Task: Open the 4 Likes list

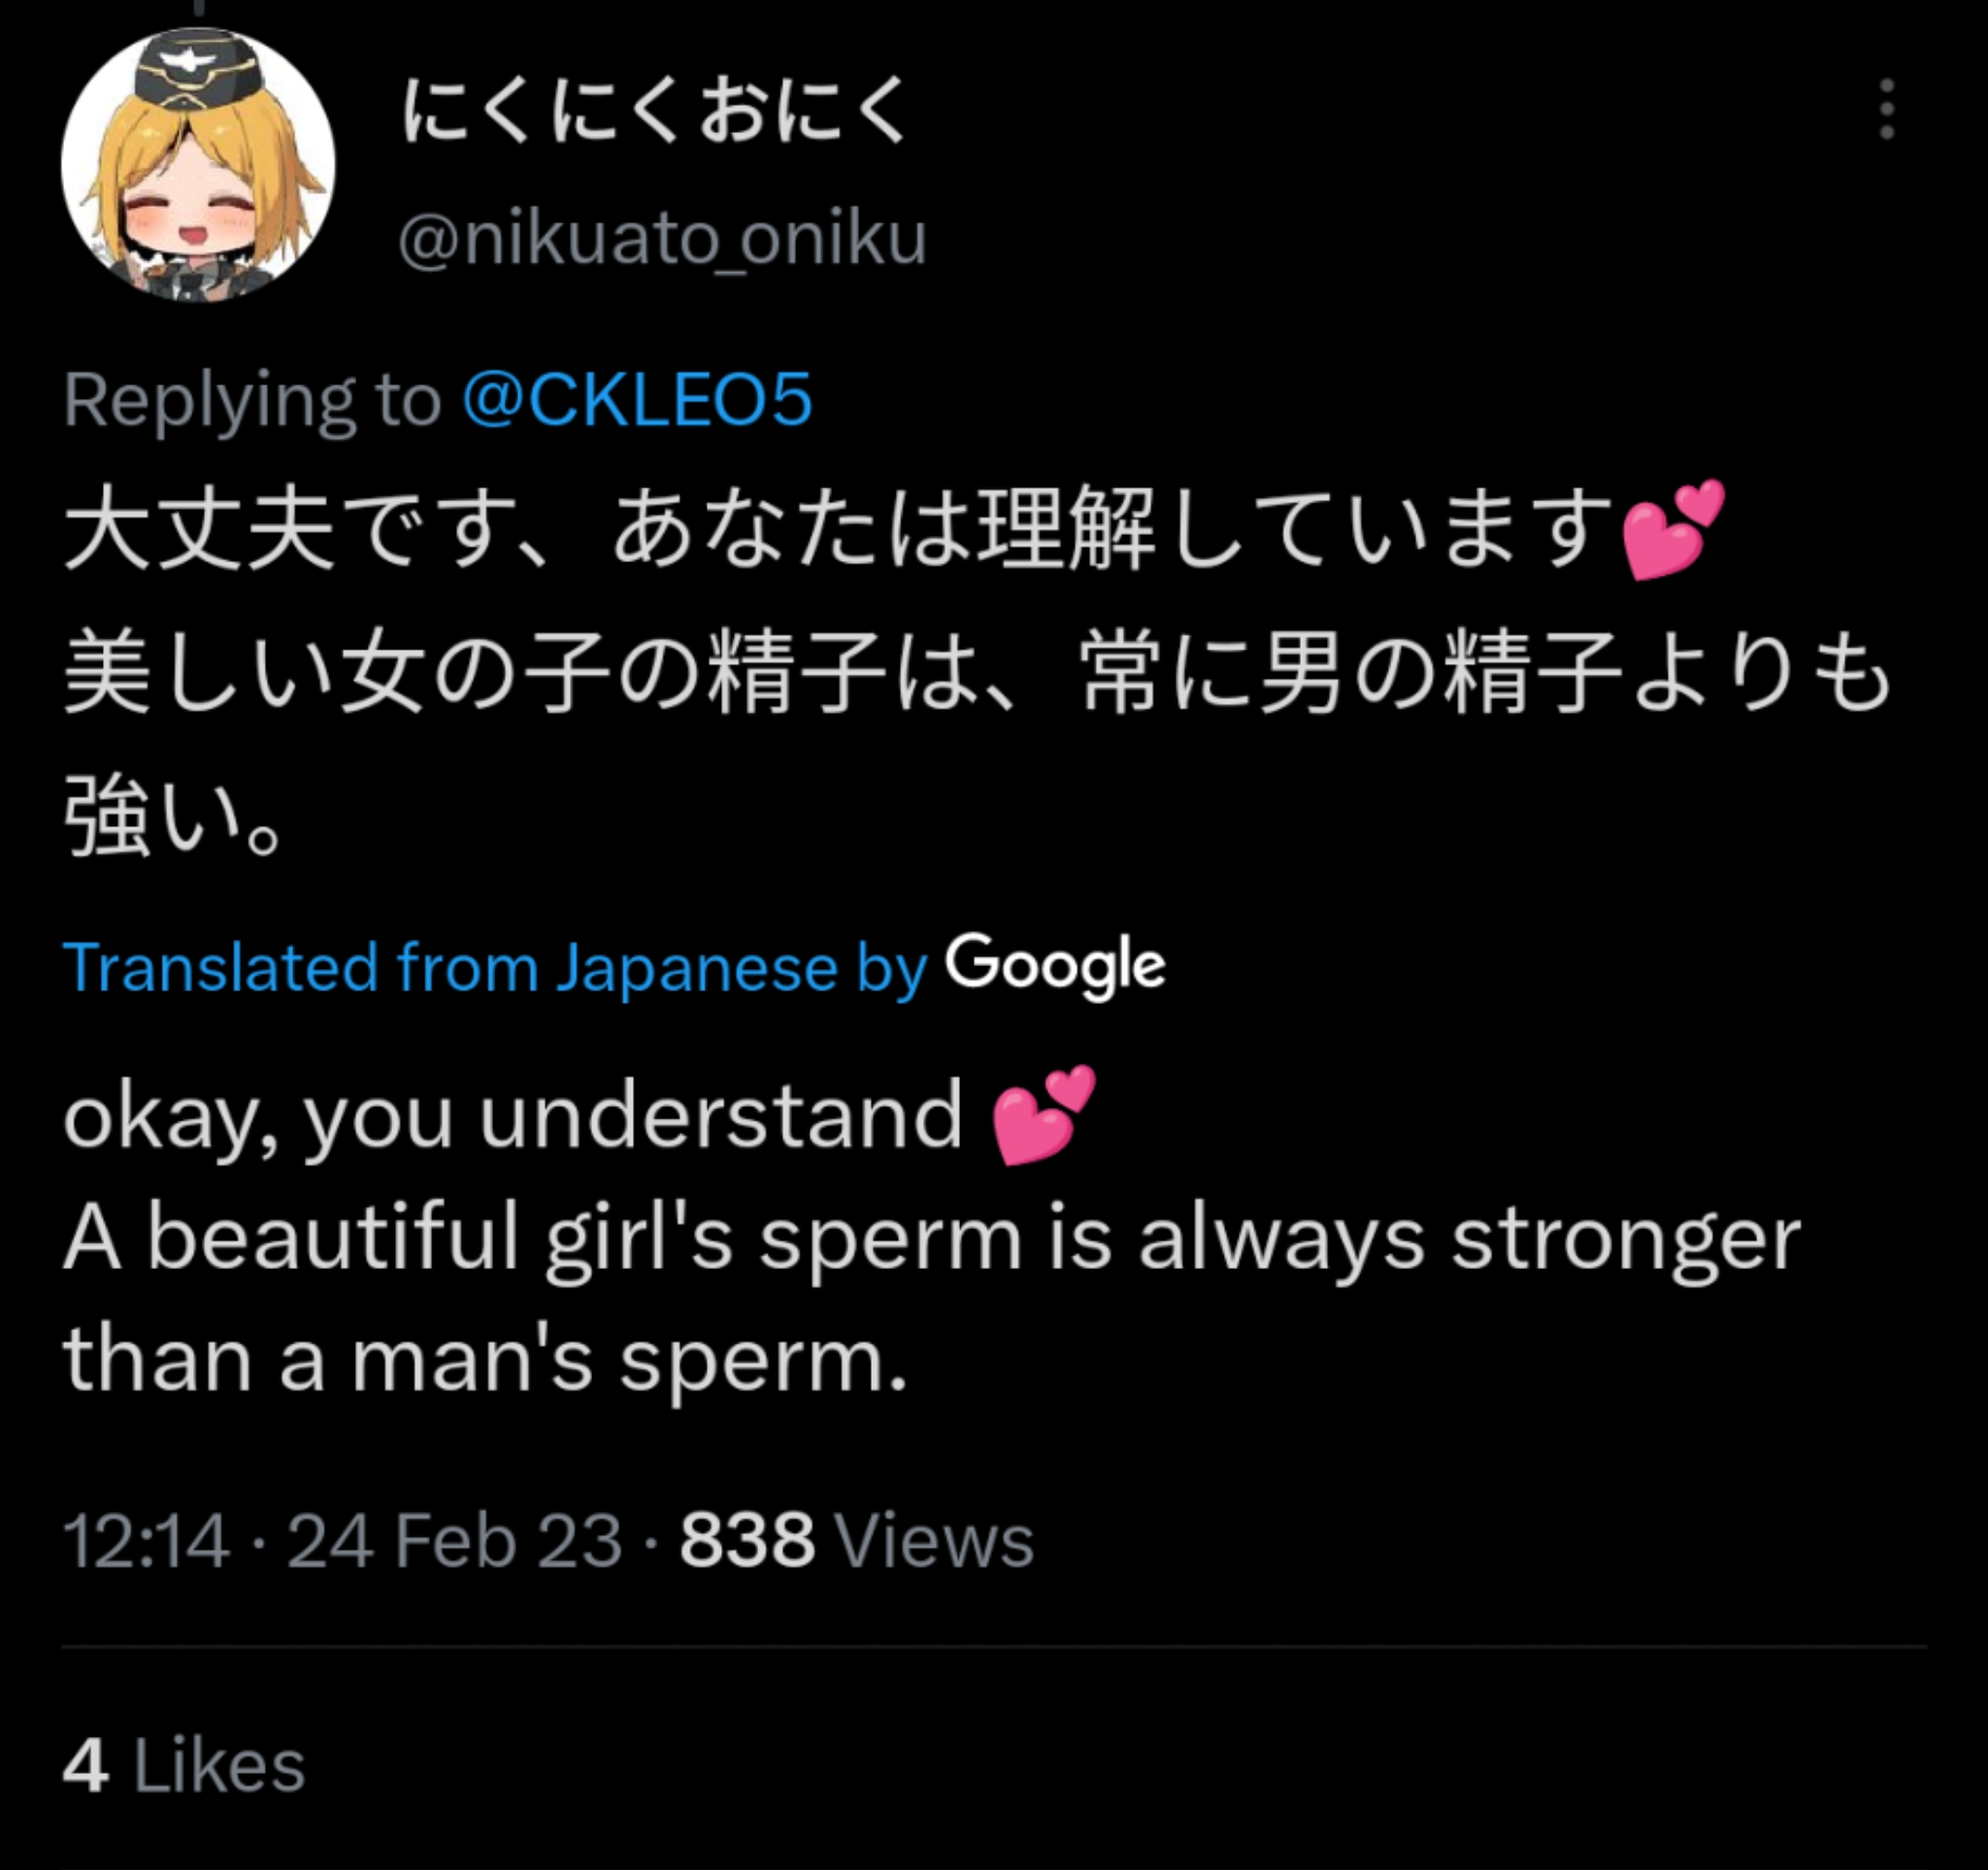Action: pos(184,1765)
